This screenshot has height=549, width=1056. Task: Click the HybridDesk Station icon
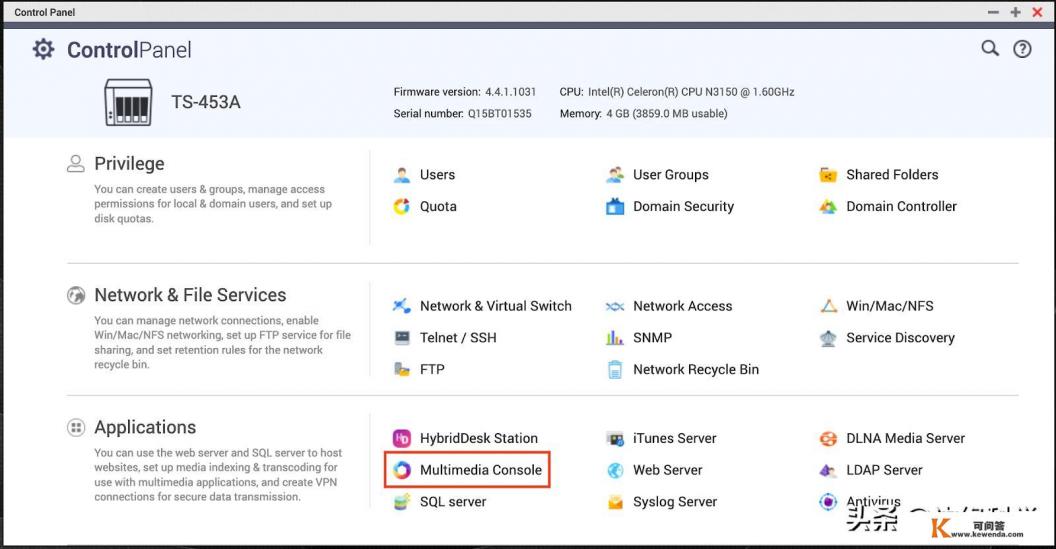point(402,439)
